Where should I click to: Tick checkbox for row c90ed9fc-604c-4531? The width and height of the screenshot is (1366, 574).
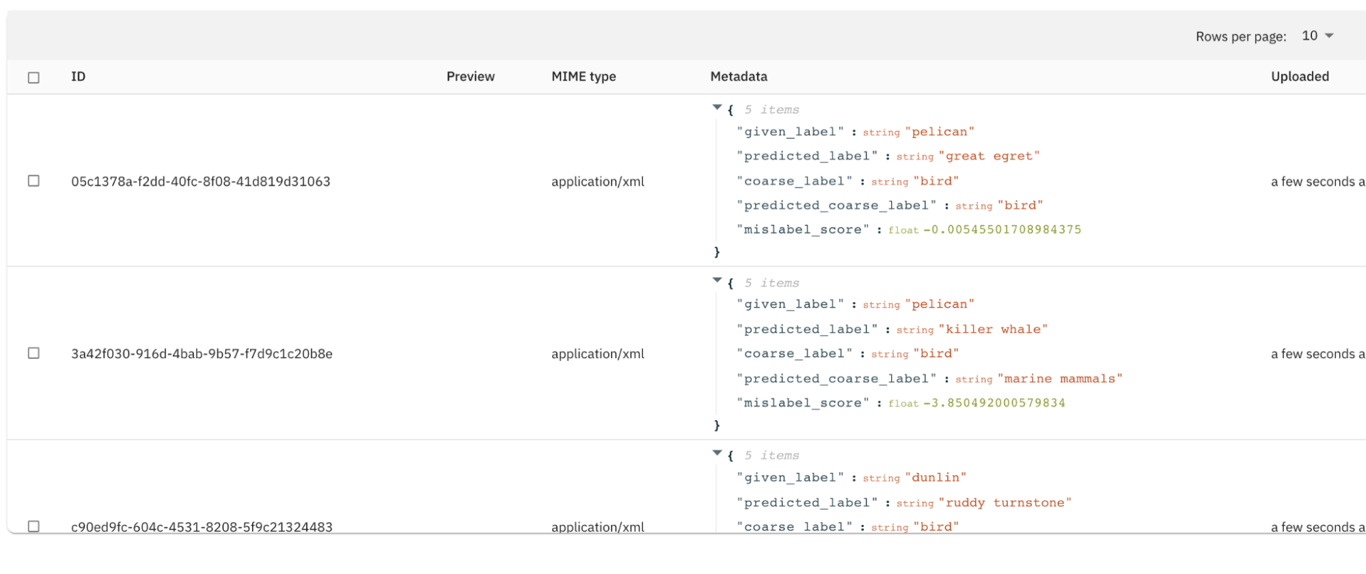[34, 526]
